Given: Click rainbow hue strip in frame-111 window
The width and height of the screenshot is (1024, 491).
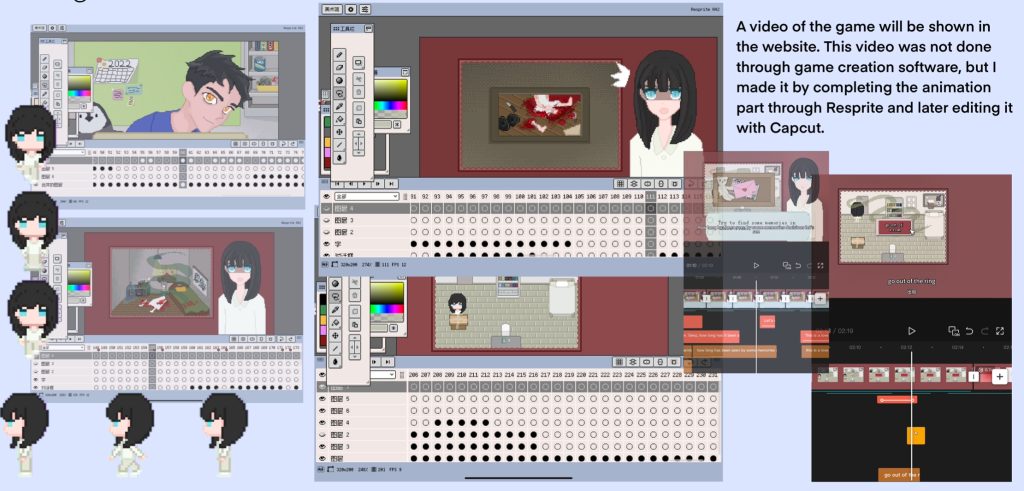Looking at the screenshot, I should [x=391, y=107].
